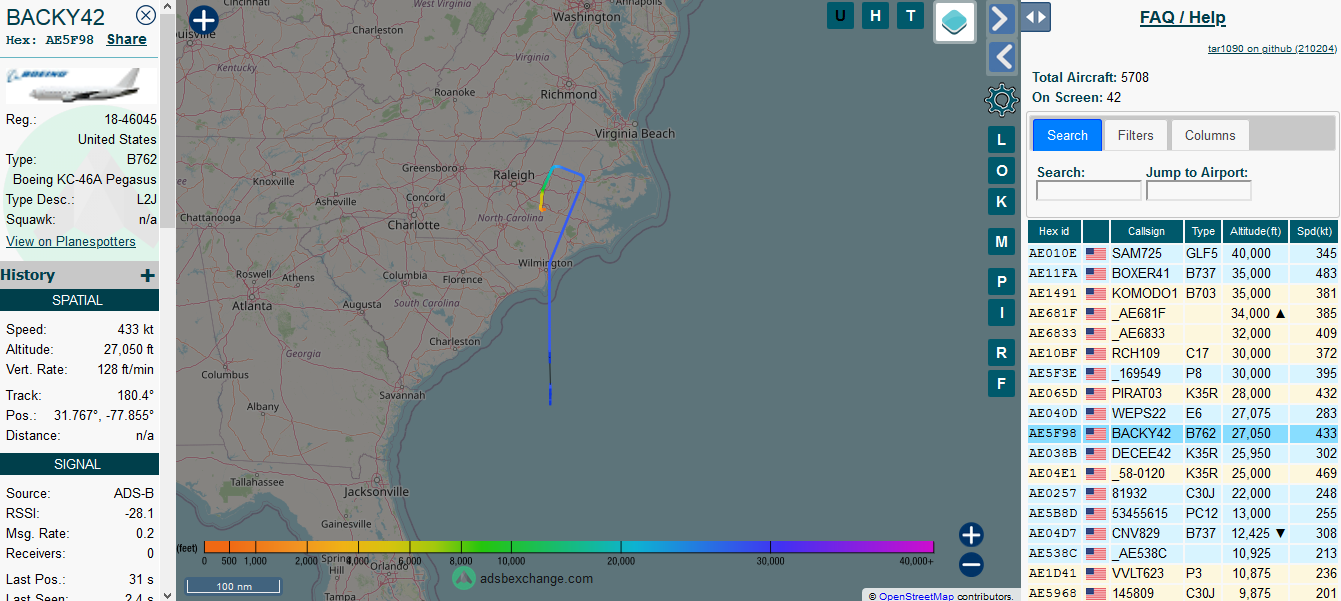Screen dimensions: 1341x601
Task: Focus the Search input field
Action: tap(1089, 190)
